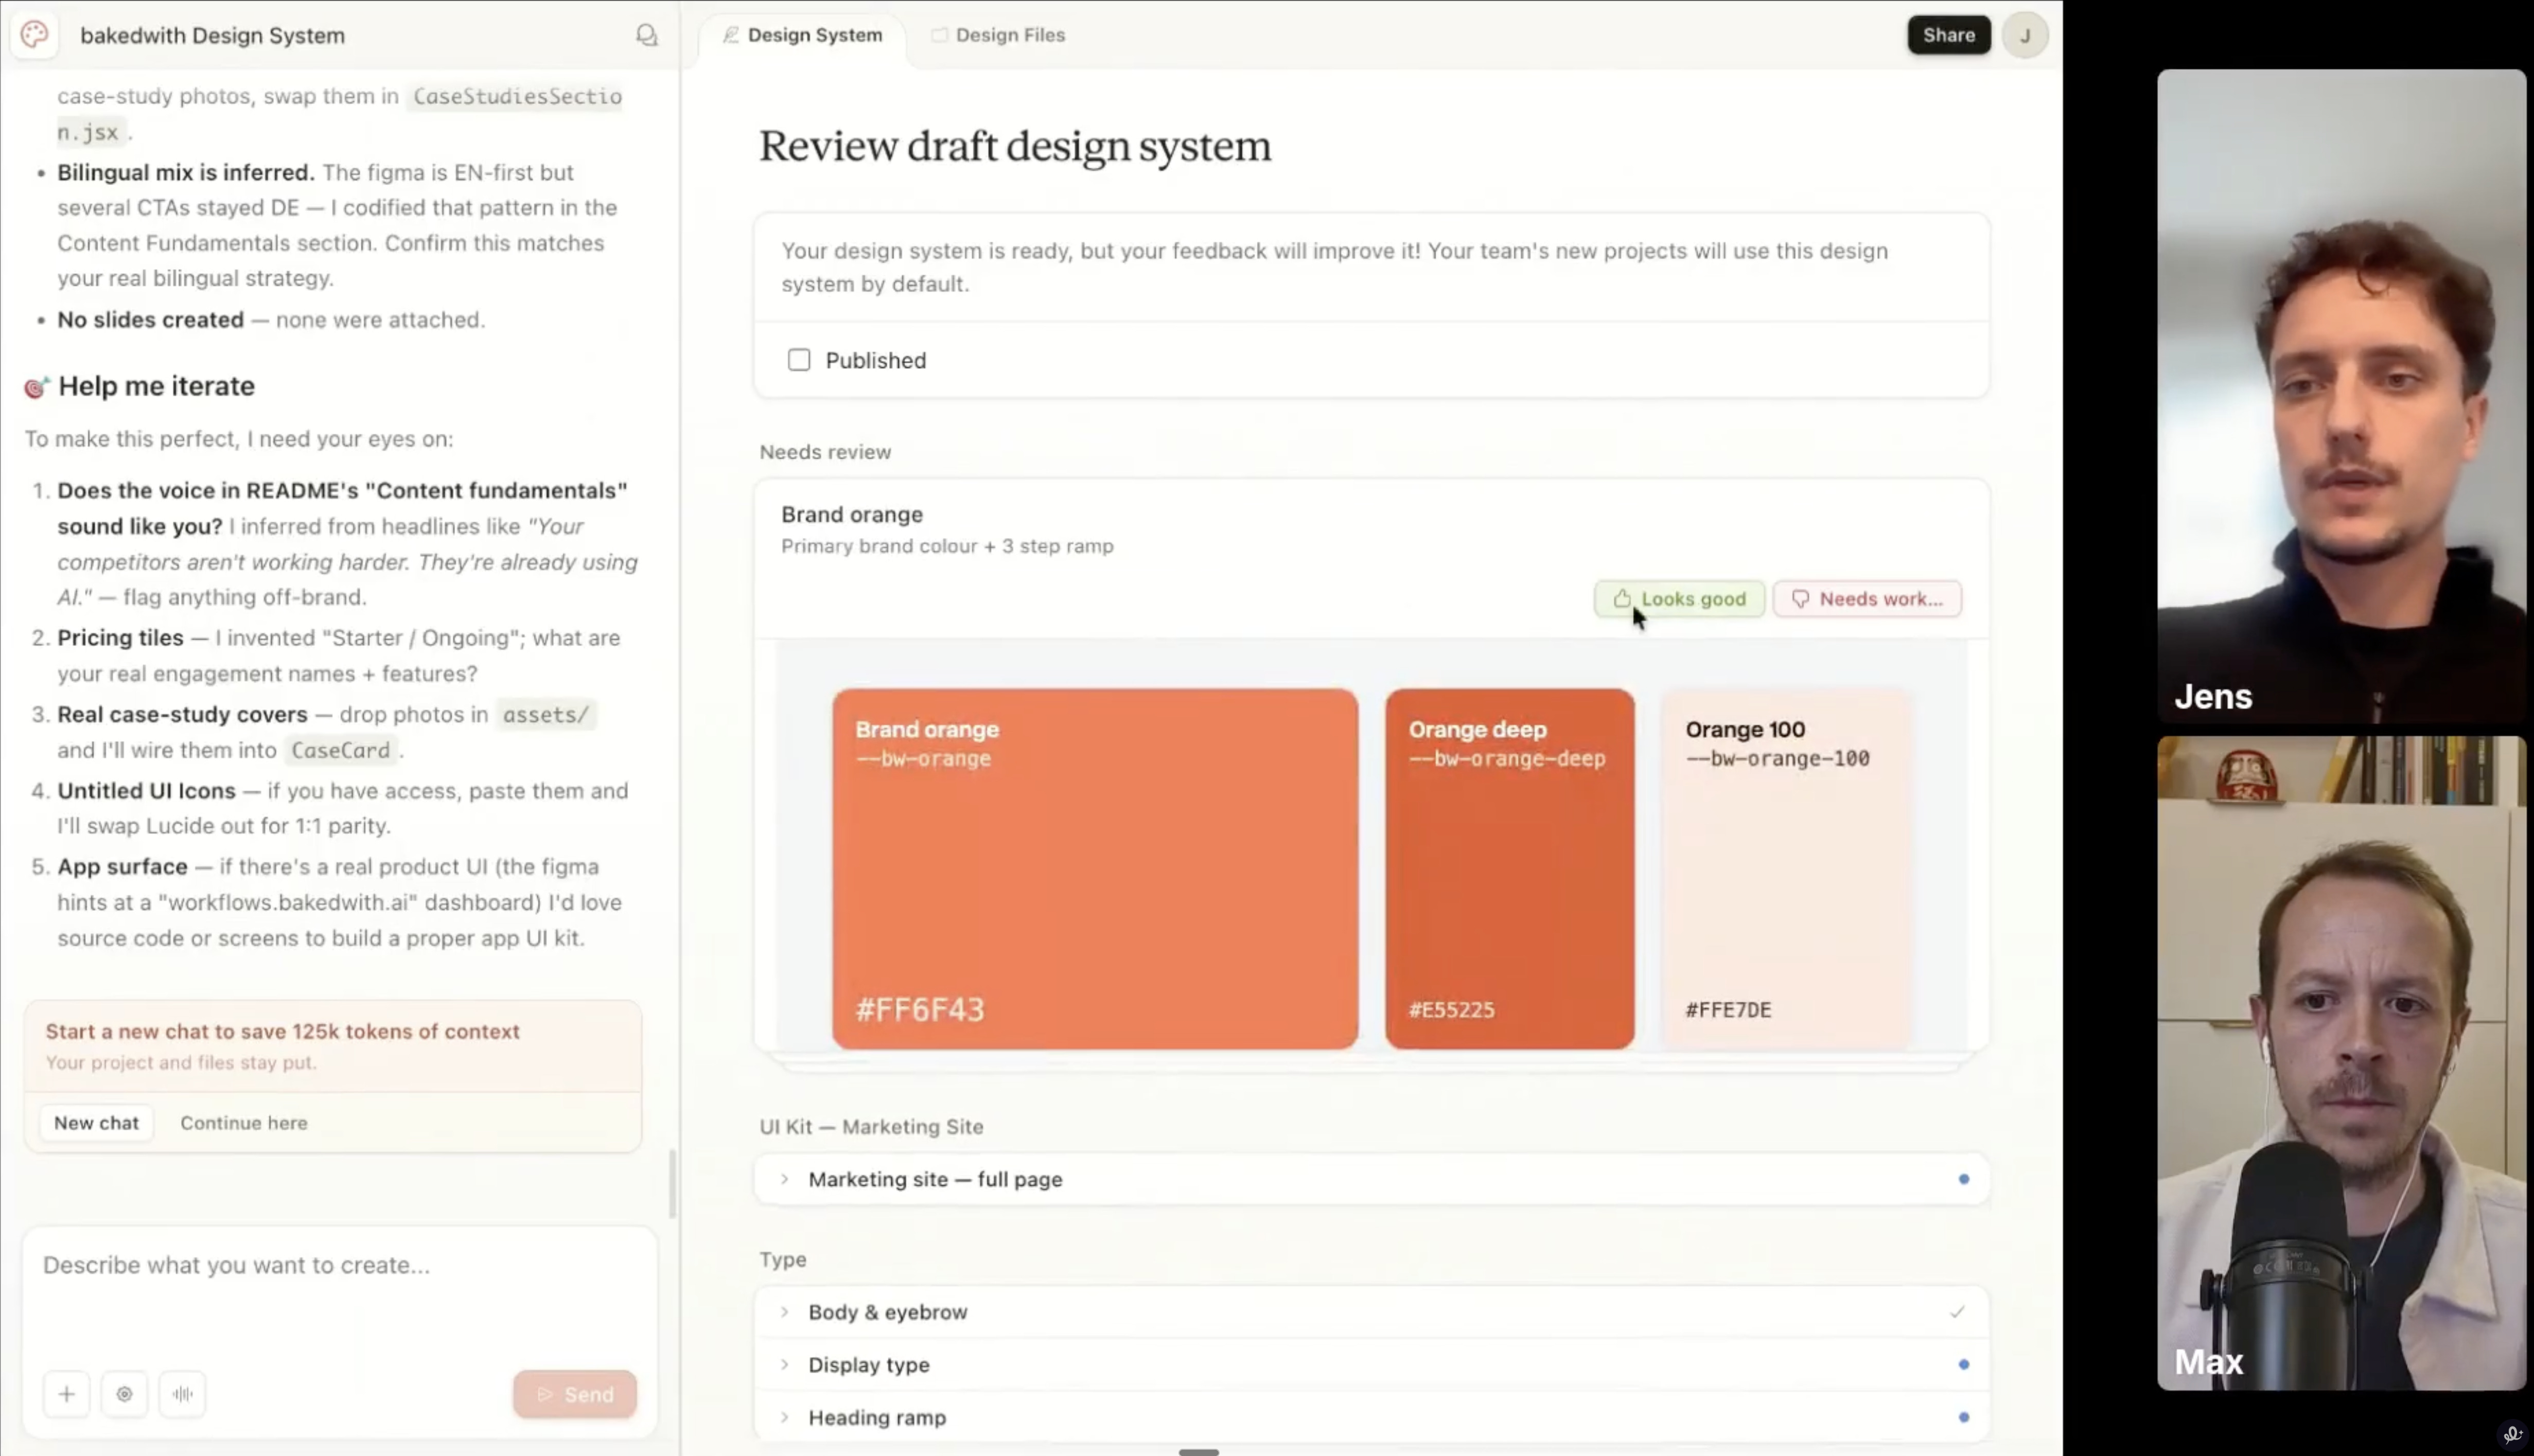Click the 'CaseCard' code label

point(340,750)
